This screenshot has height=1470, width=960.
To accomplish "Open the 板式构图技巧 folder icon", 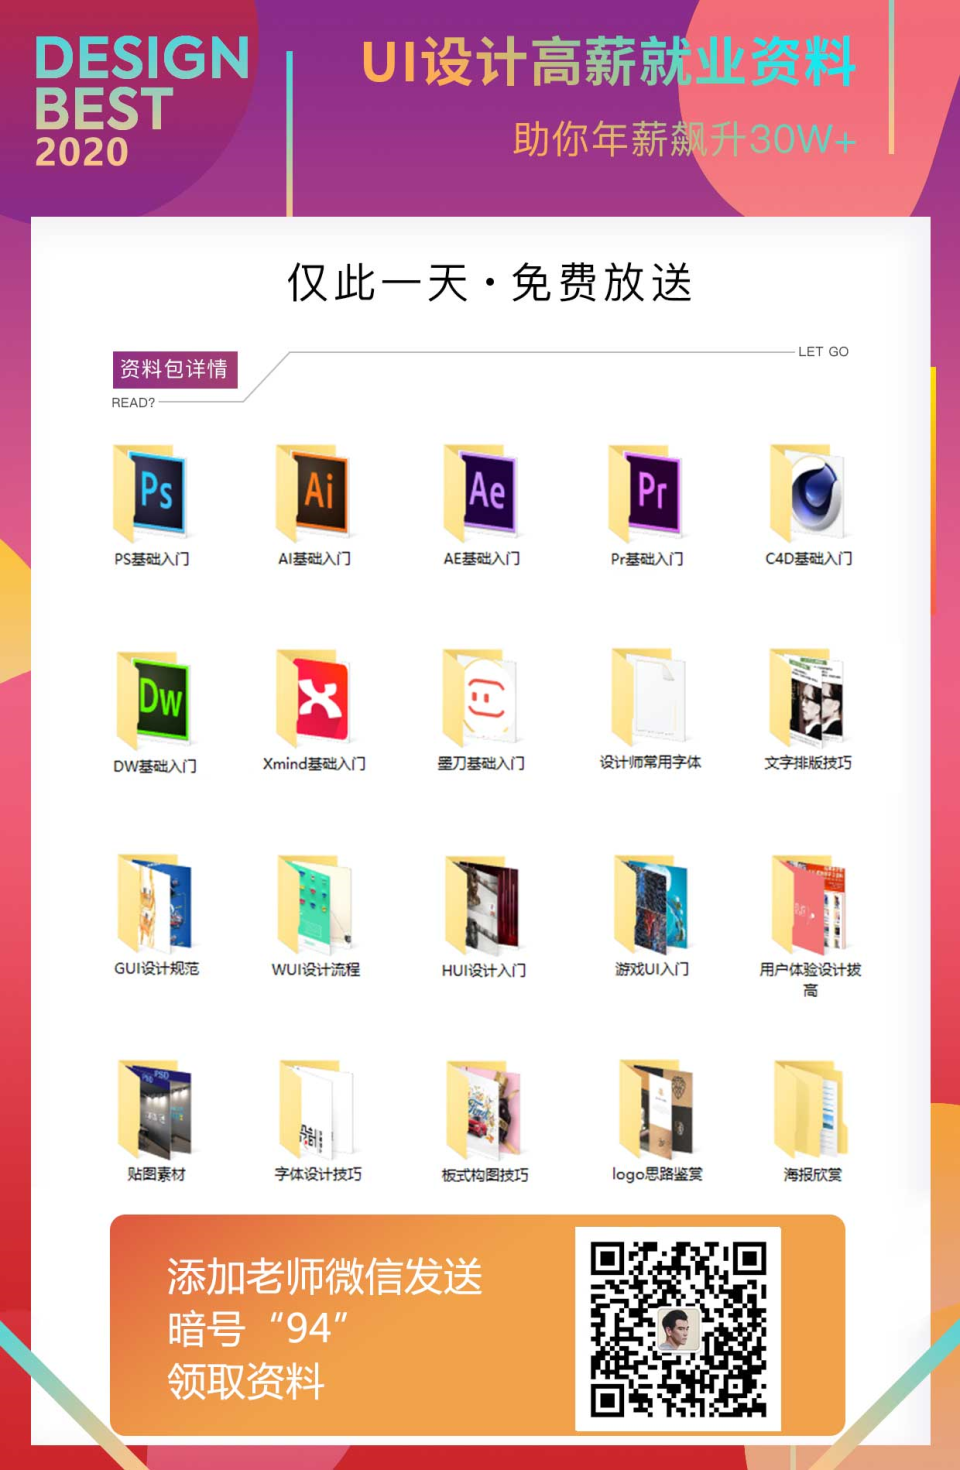I will (484, 1110).
